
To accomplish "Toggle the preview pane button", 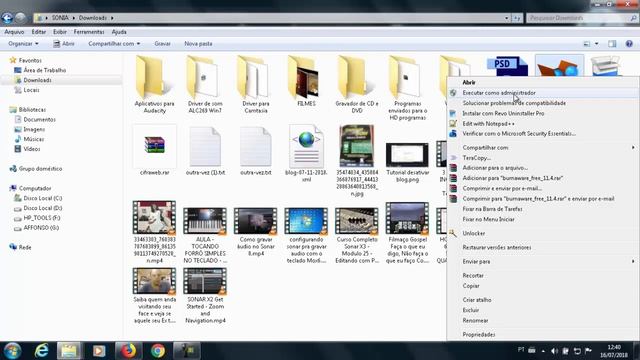I will [612, 44].
